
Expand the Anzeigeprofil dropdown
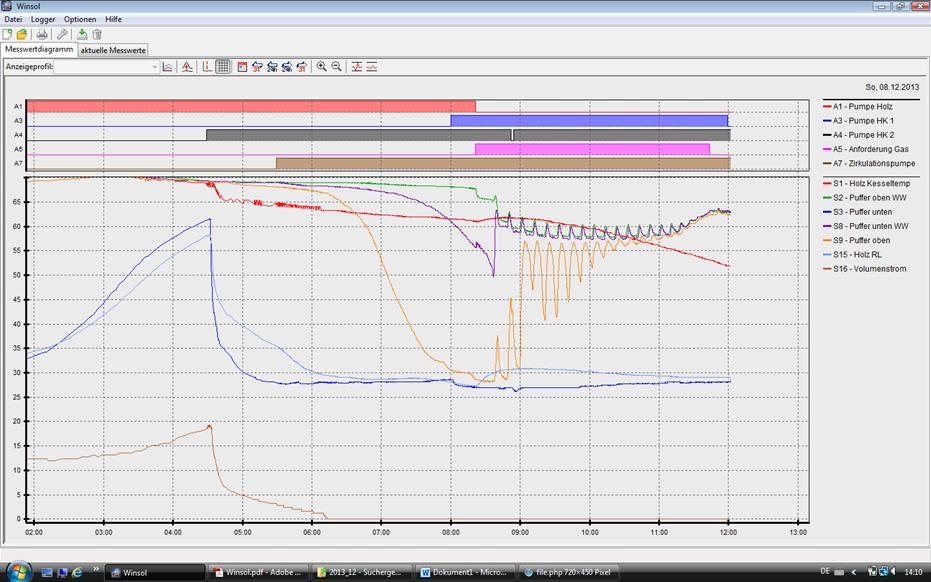click(x=155, y=67)
